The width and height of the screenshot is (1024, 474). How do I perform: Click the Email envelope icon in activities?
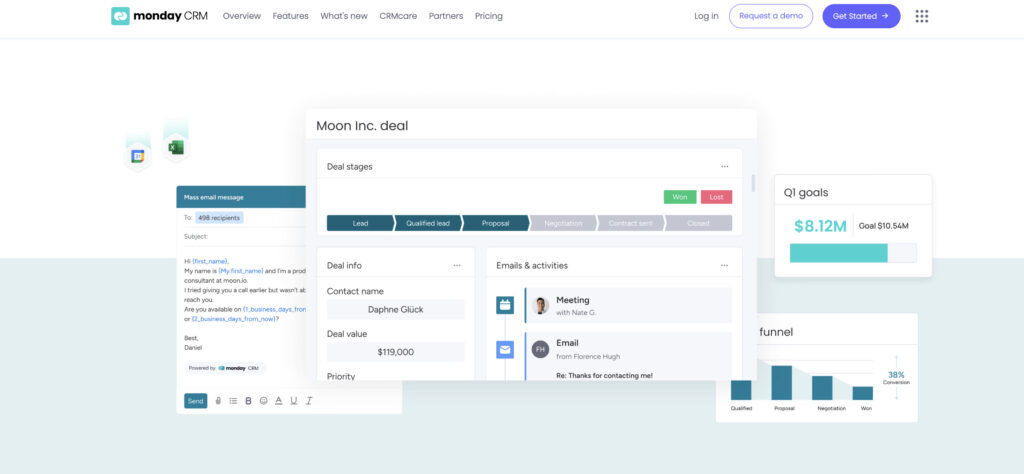point(505,350)
